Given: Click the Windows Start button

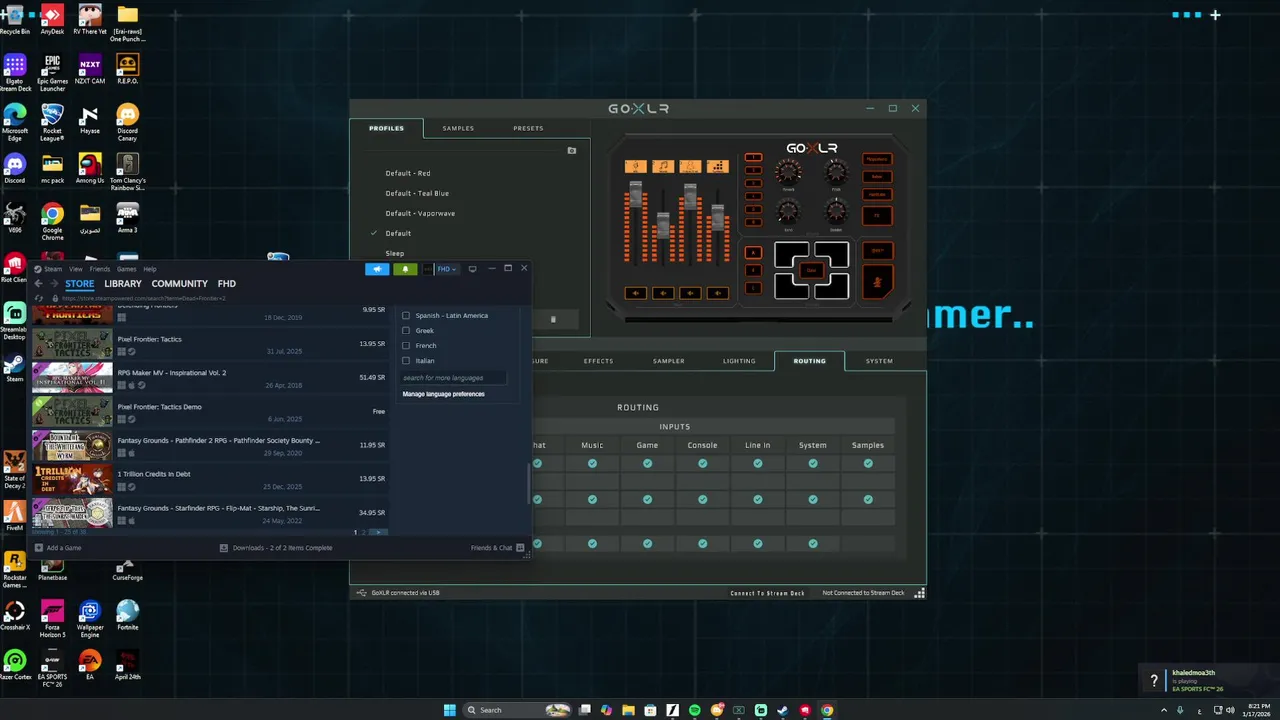Looking at the screenshot, I should click(x=450, y=710).
